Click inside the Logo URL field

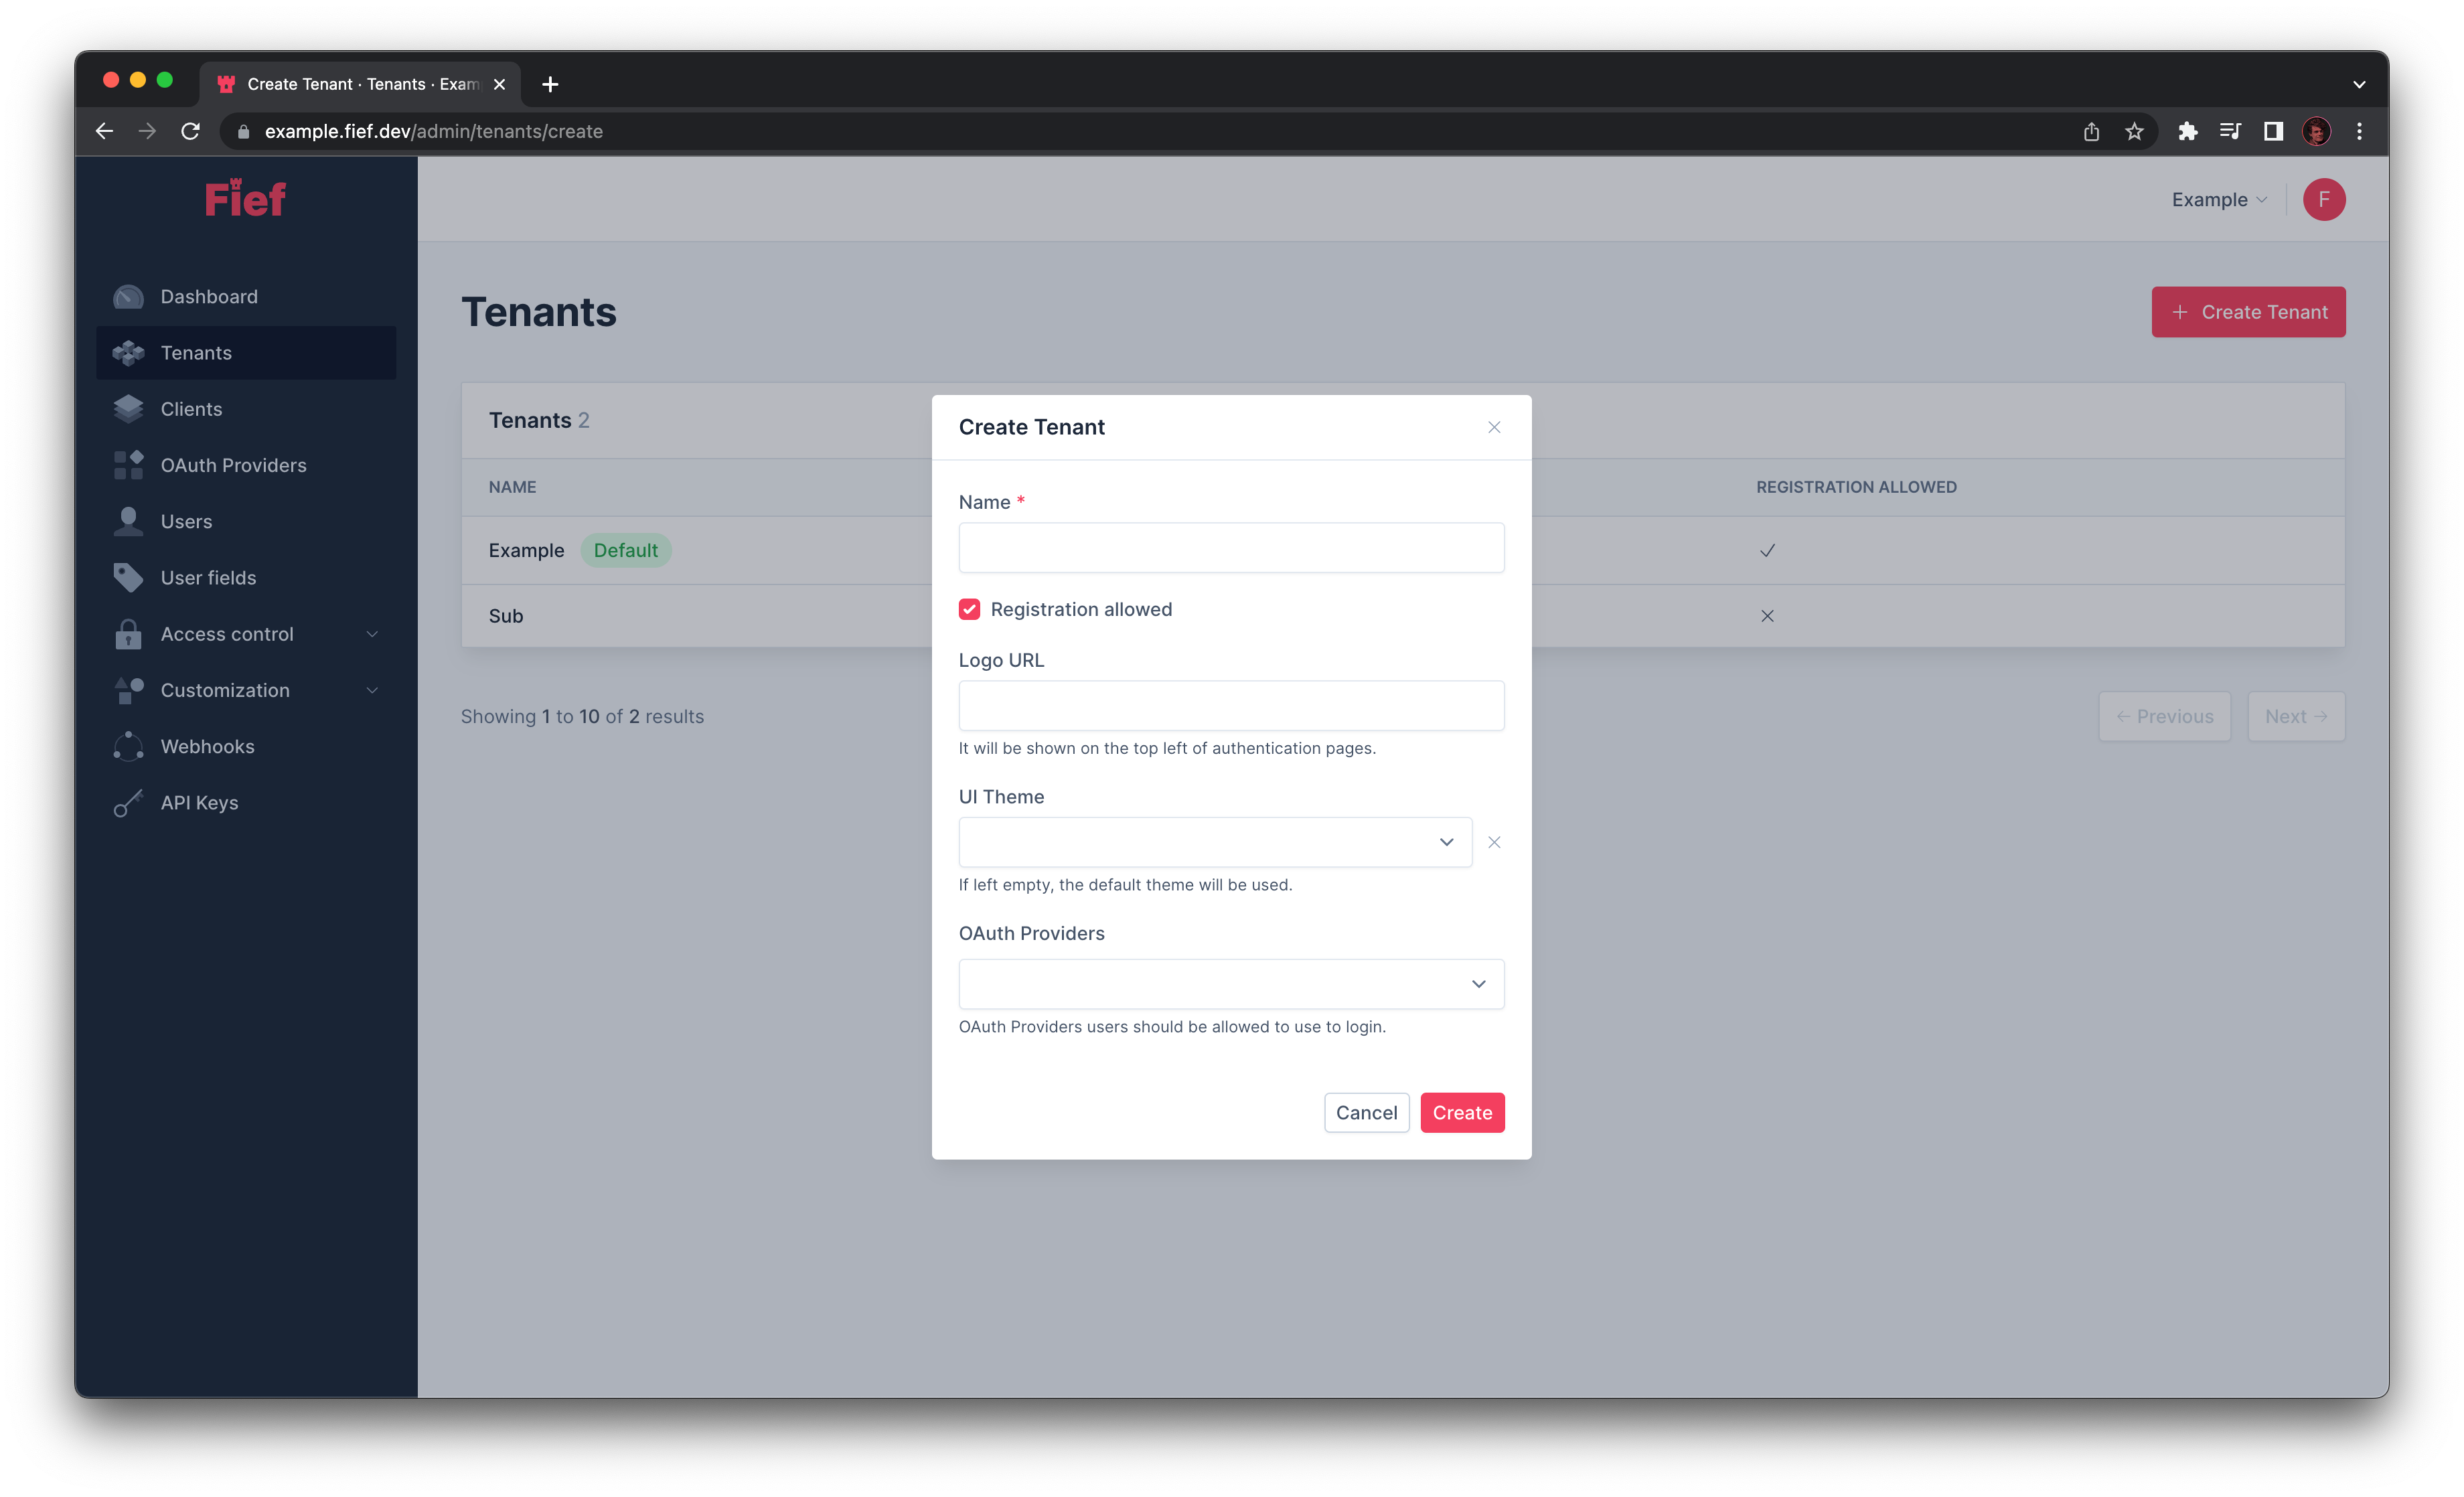pyautogui.click(x=1231, y=705)
